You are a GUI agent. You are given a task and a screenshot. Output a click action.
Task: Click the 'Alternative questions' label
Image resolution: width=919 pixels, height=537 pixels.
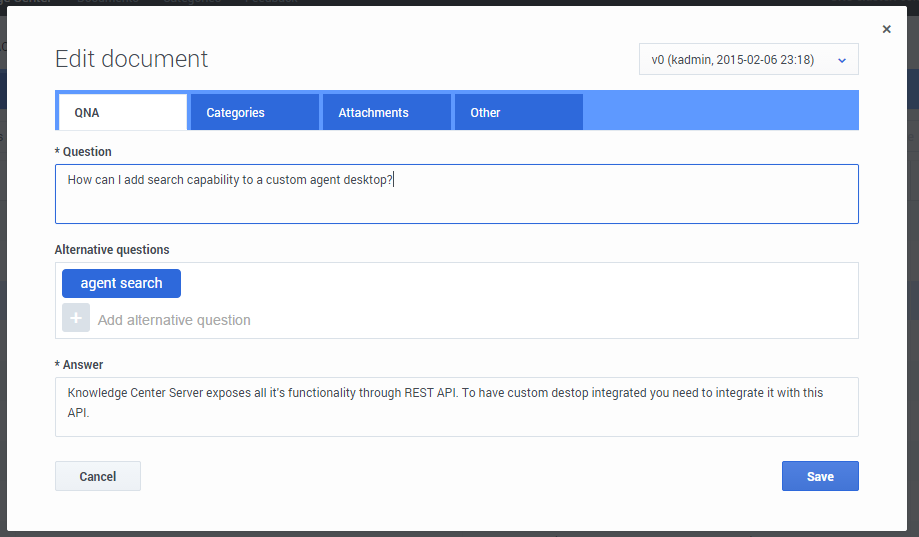pyautogui.click(x=112, y=250)
